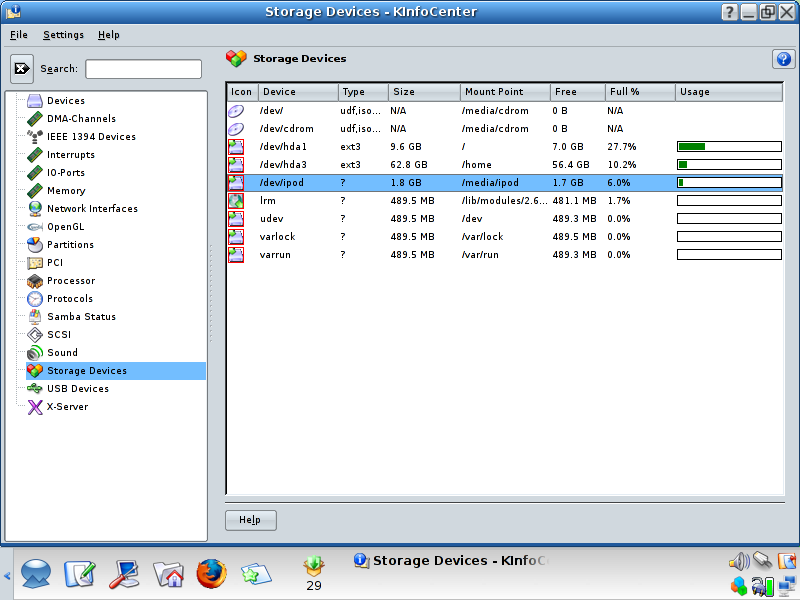Click the /dev/hda3 usage bar

pos(729,165)
